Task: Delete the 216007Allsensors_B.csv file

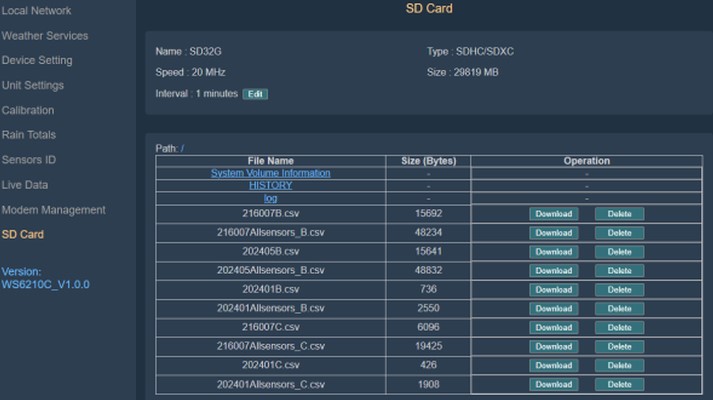Action: (x=619, y=233)
